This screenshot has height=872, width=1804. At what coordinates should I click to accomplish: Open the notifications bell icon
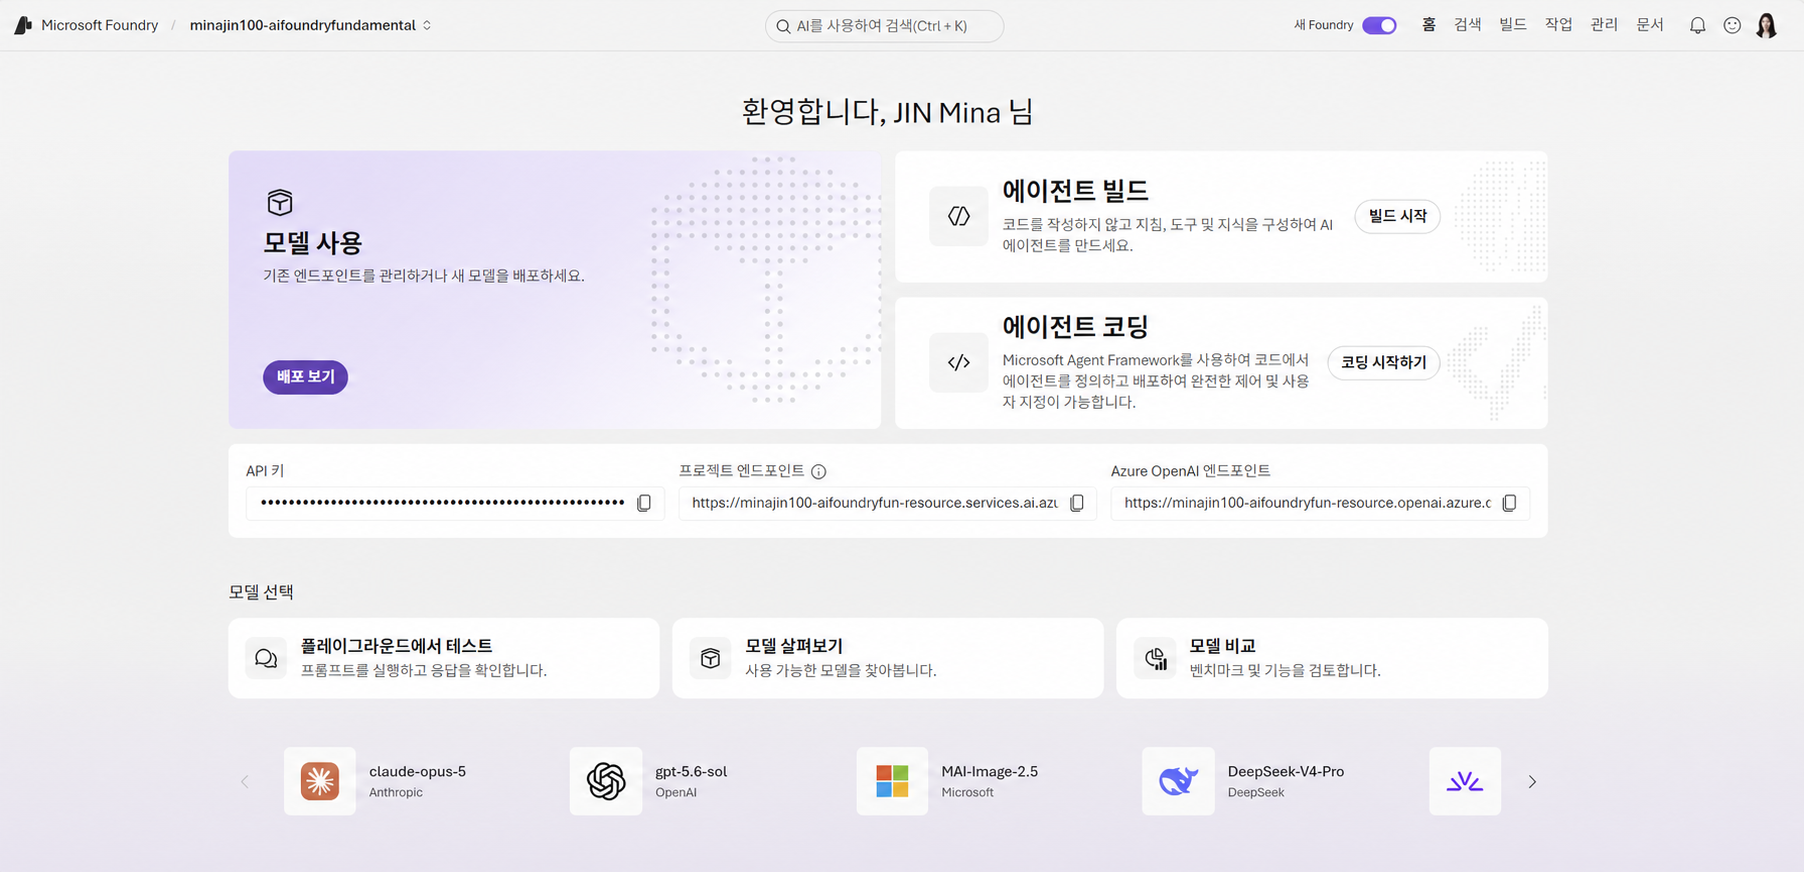coord(1697,25)
